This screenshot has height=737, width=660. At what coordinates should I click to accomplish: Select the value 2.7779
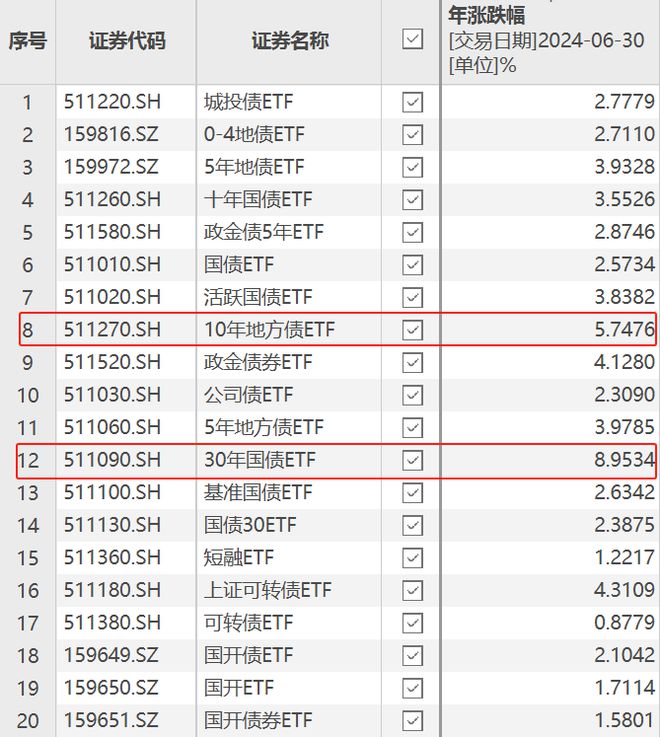pyautogui.click(x=624, y=102)
